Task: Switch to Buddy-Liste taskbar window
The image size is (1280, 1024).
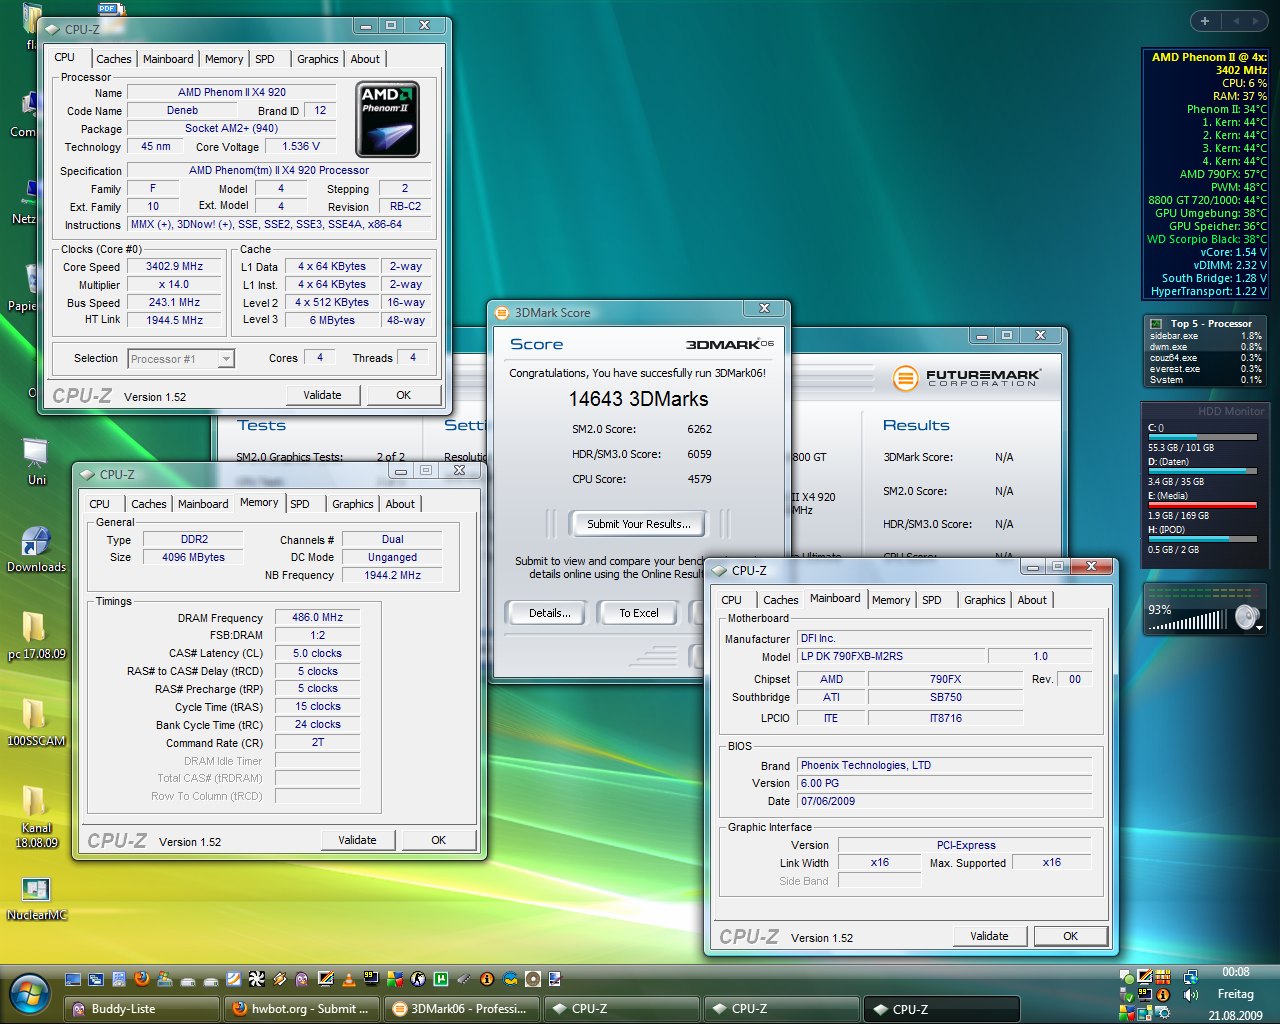Action: pyautogui.click(x=142, y=1009)
